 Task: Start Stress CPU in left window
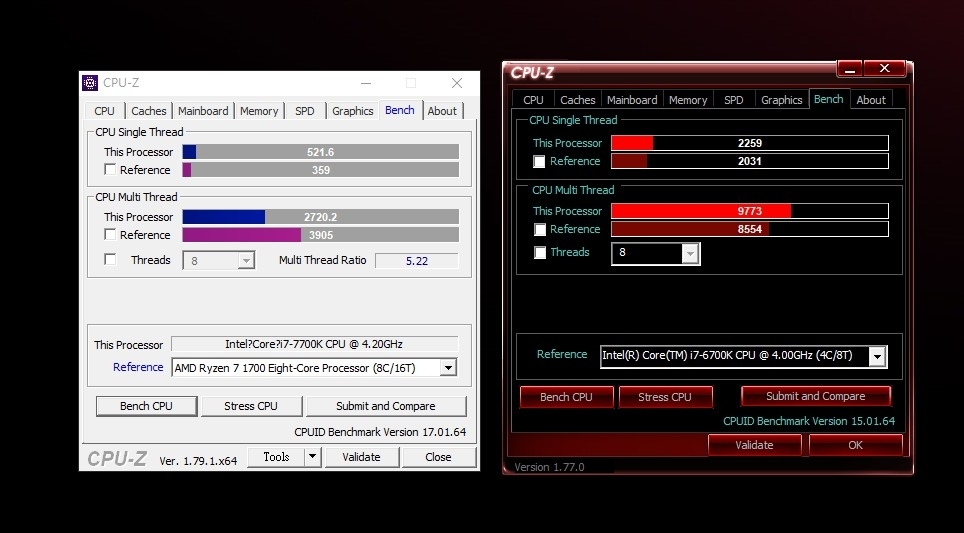tap(251, 406)
